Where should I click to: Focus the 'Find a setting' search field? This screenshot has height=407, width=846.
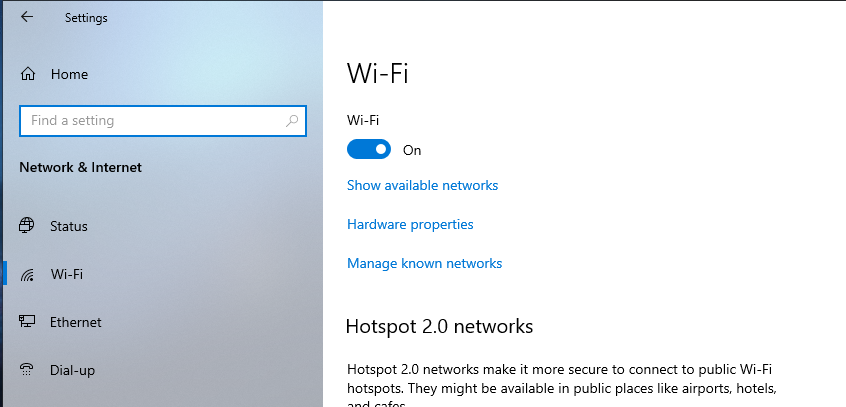coord(163,120)
